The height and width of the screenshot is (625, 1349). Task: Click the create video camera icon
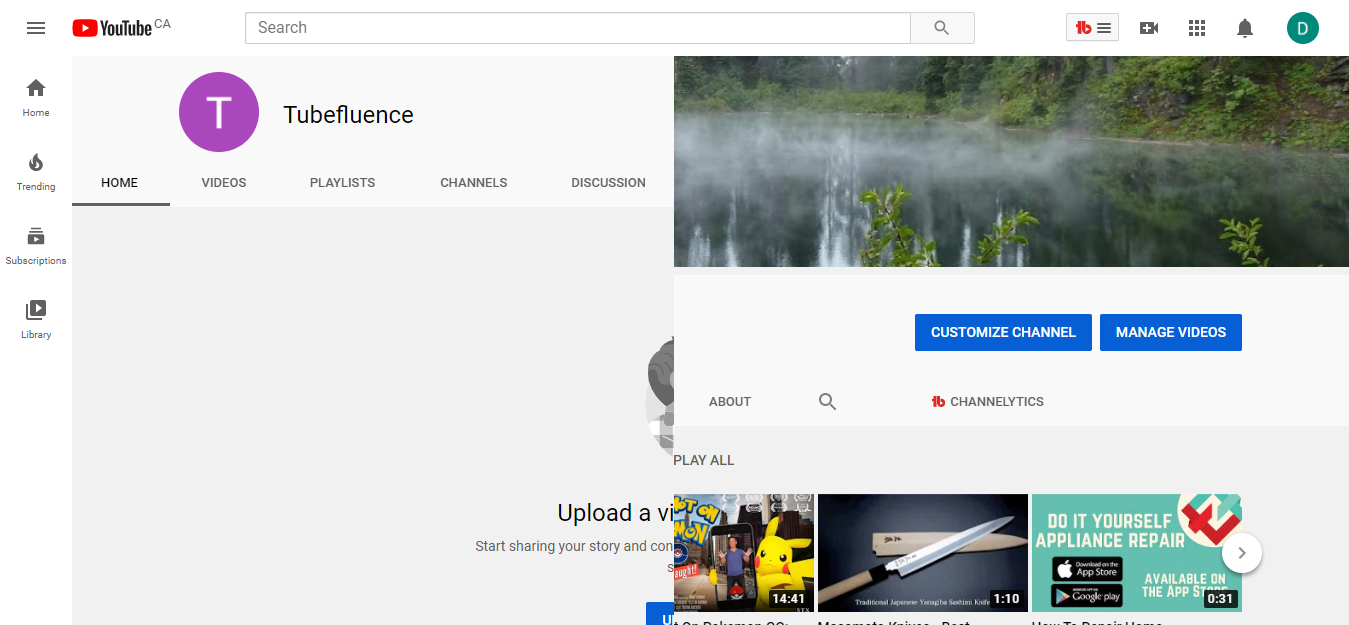1149,28
